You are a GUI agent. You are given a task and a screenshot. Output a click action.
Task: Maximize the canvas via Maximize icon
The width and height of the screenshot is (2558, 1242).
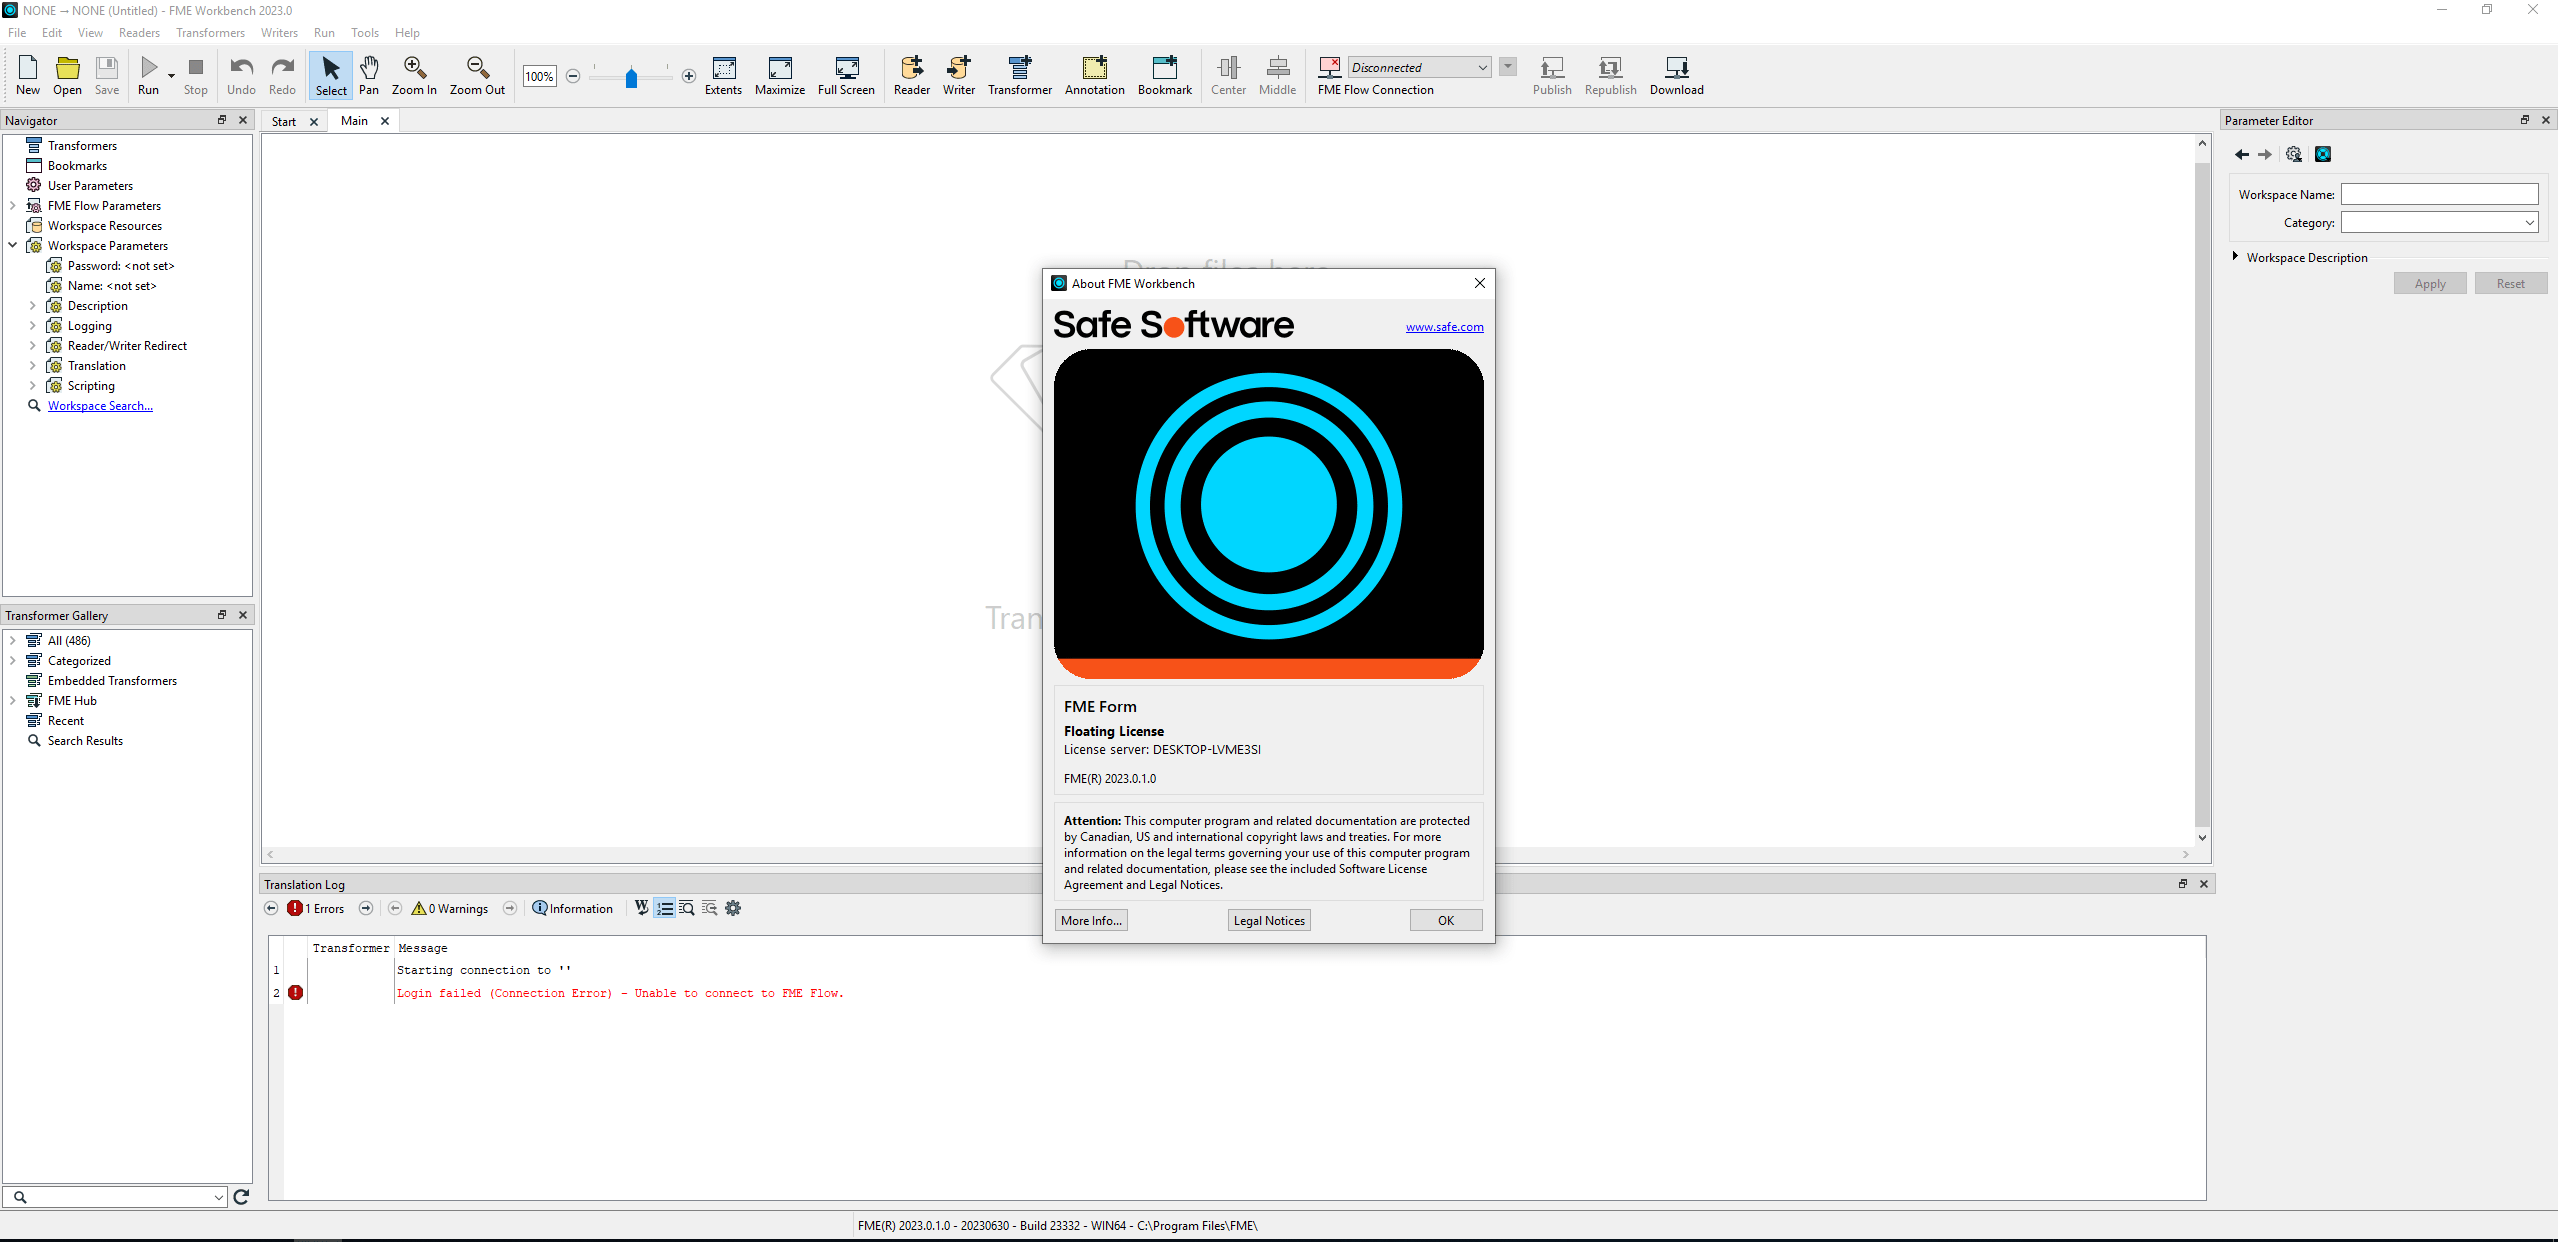click(x=780, y=75)
